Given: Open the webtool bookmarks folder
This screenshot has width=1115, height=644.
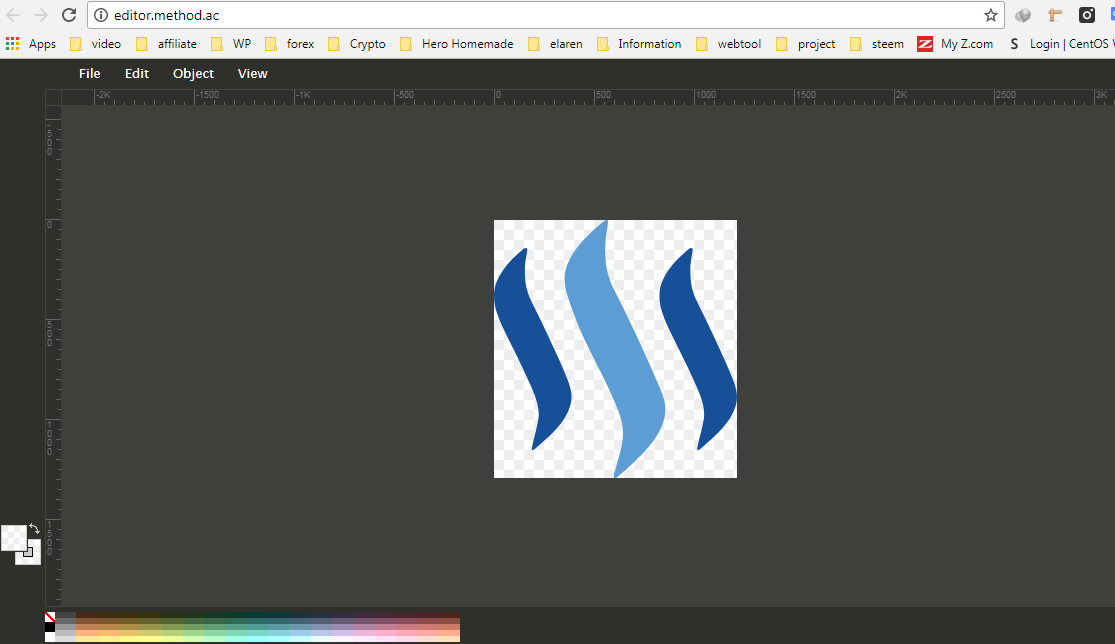Looking at the screenshot, I should 728,44.
